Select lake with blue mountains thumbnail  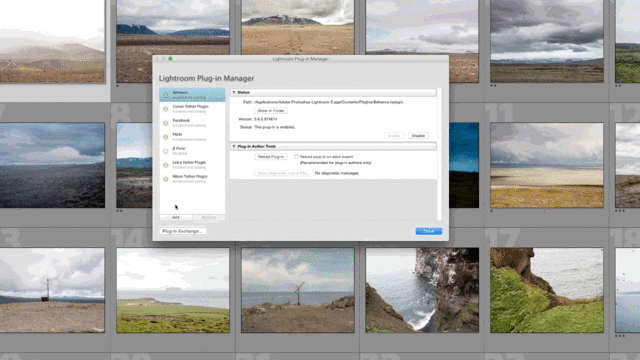coord(173,27)
